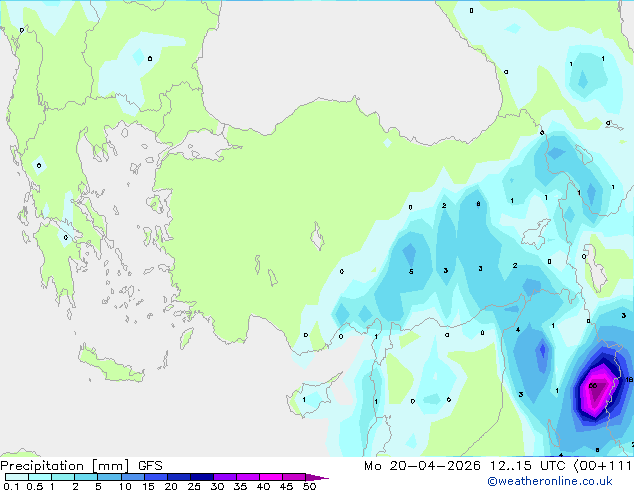
Task: Click the '1' value on Cyprus
Action: 304,400
